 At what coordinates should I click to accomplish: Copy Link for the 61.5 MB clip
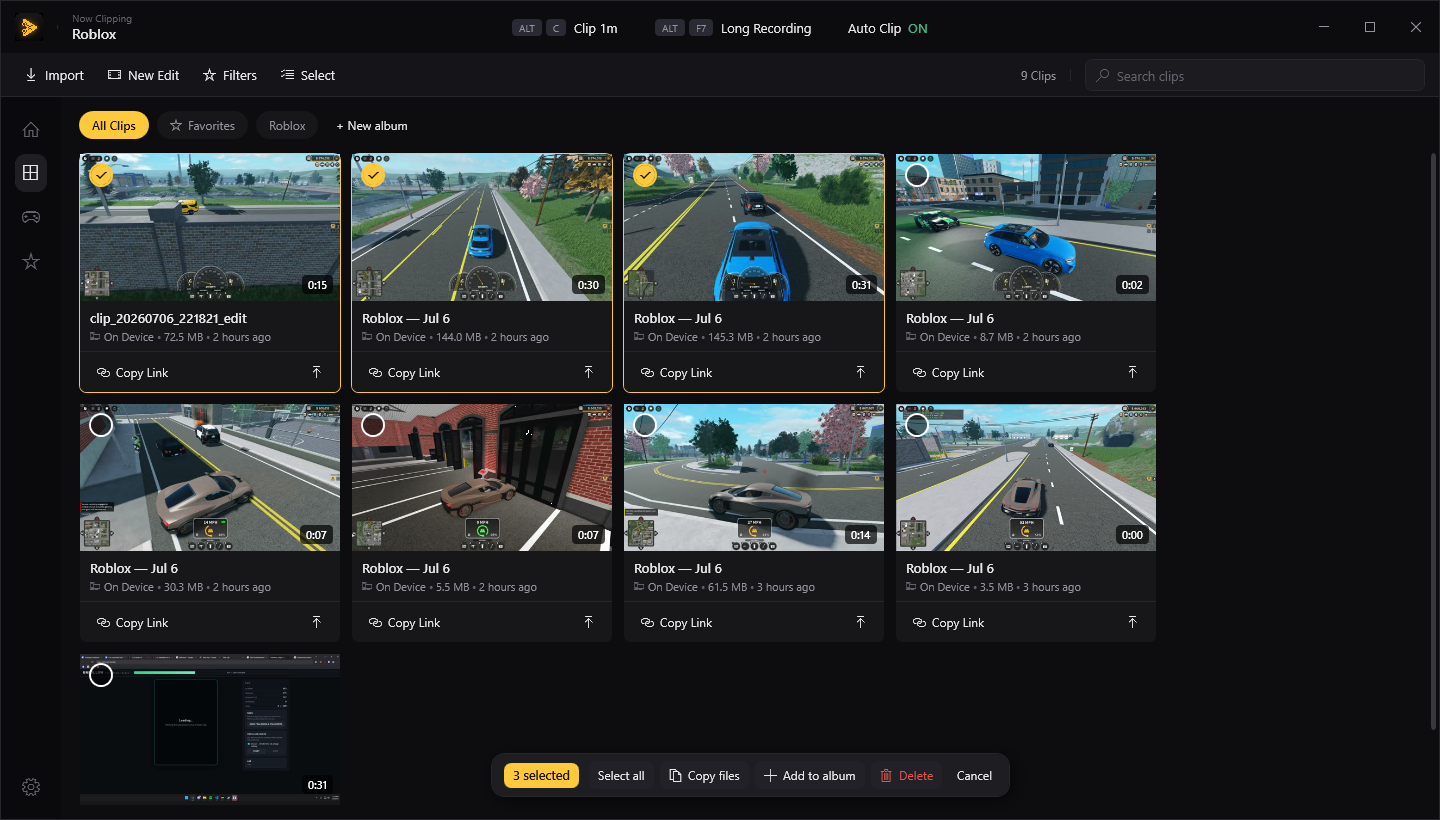[676, 622]
